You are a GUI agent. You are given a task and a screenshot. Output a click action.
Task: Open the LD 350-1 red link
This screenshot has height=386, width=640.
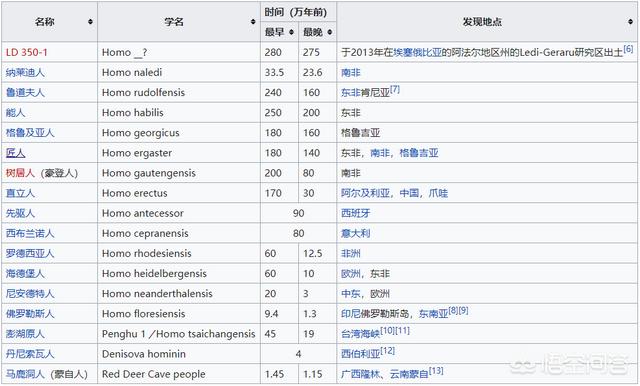click(x=27, y=52)
